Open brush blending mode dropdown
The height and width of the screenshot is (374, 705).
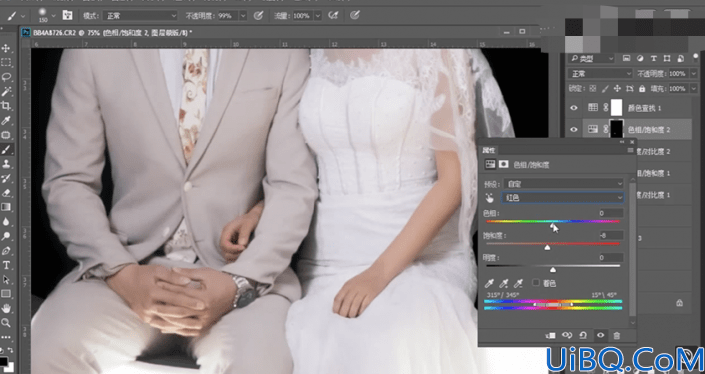141,16
